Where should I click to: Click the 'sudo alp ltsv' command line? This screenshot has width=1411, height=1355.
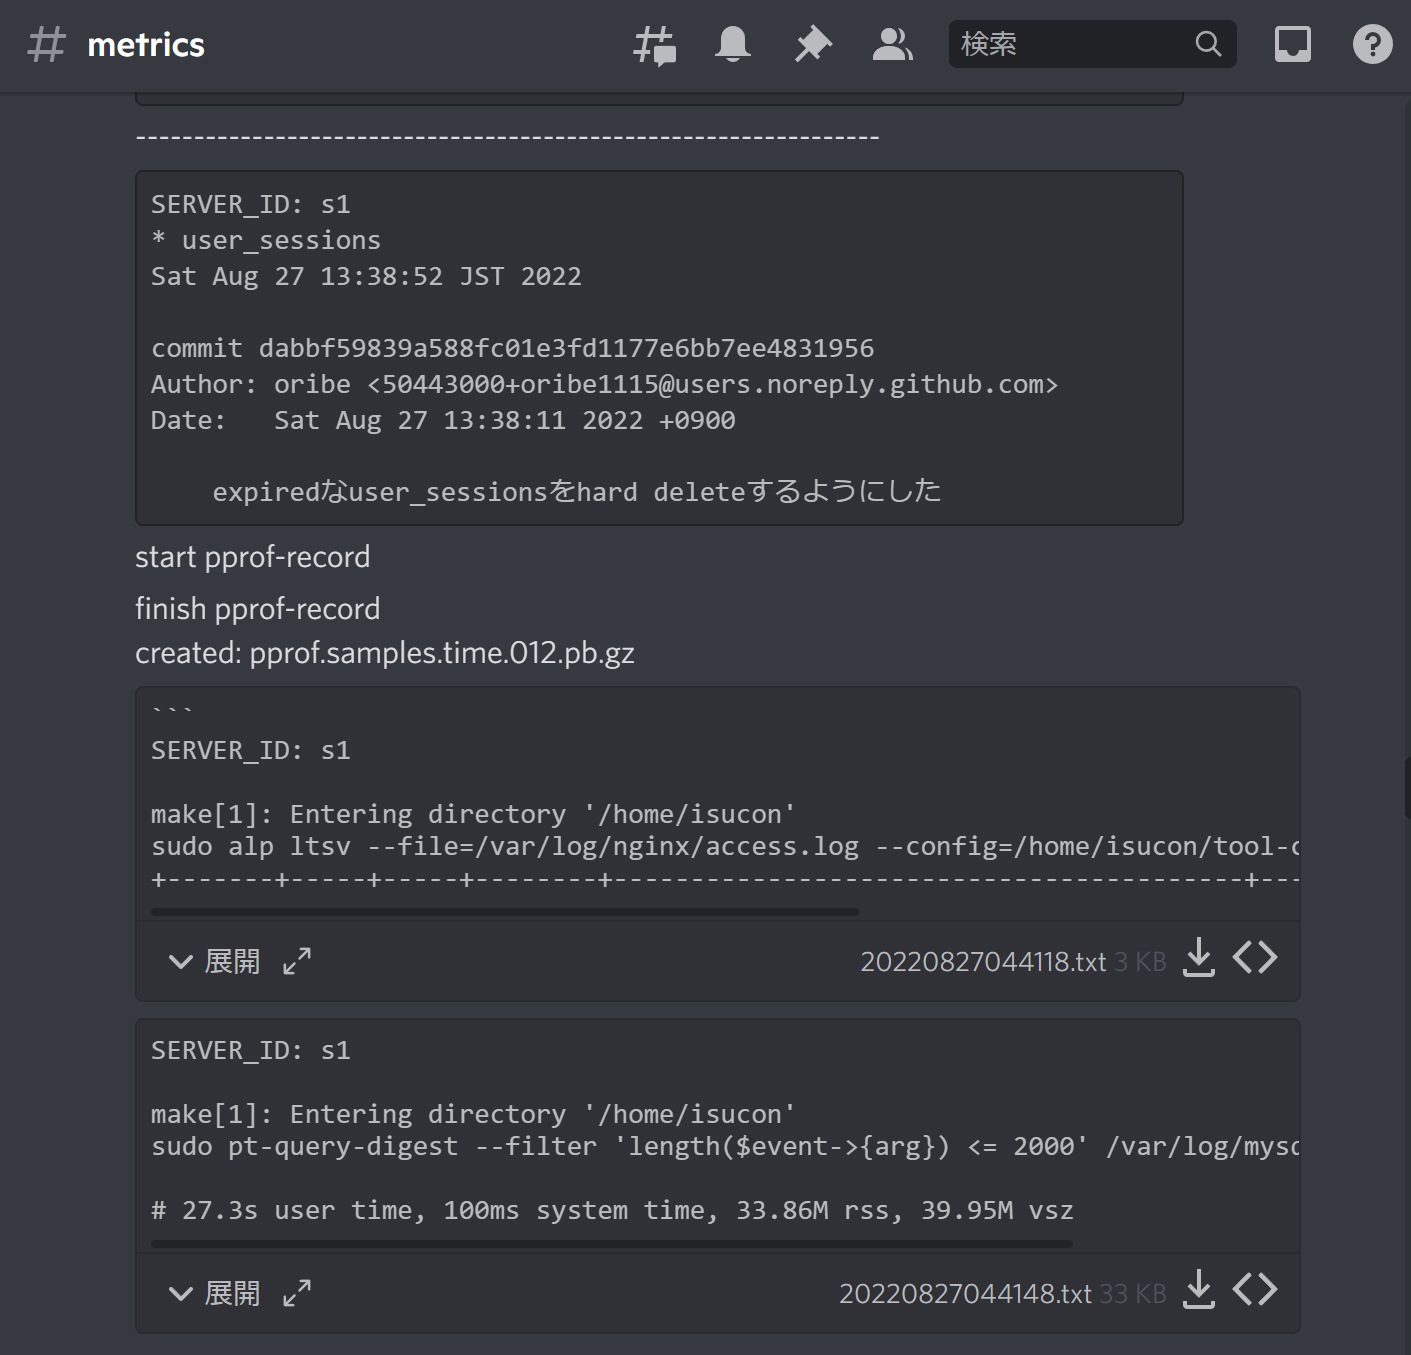[725, 846]
